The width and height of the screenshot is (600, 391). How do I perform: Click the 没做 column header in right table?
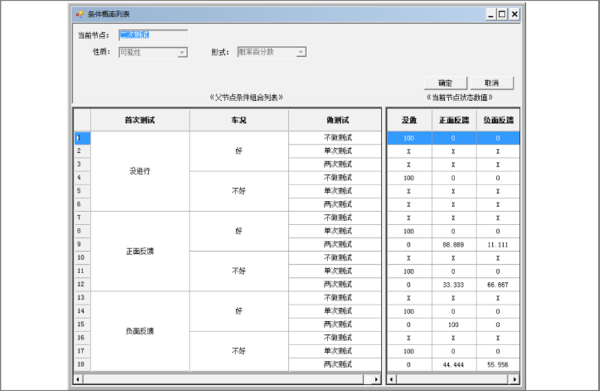(x=409, y=120)
